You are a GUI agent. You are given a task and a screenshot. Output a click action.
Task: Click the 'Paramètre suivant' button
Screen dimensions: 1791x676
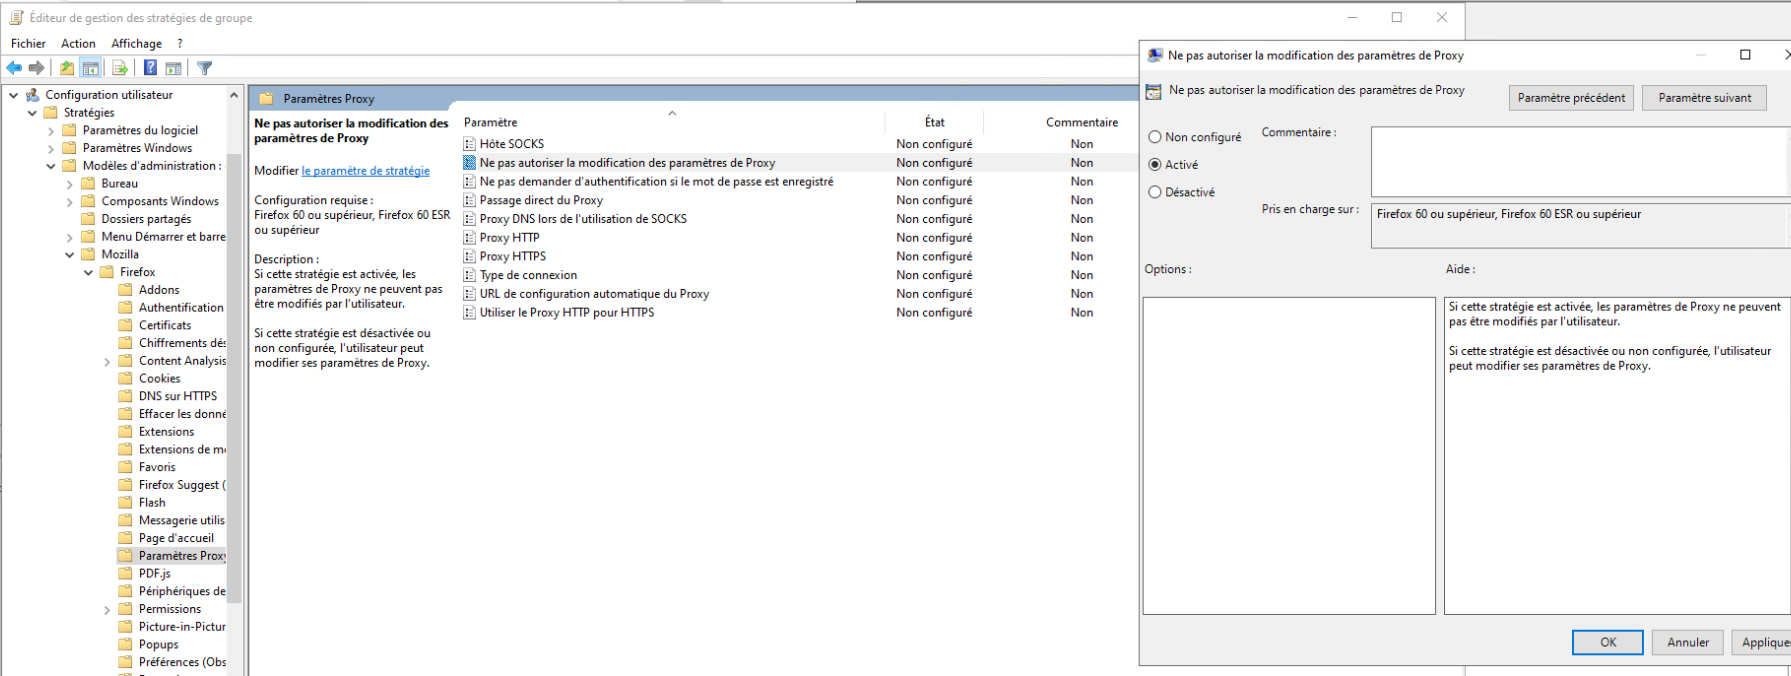[x=1704, y=98]
